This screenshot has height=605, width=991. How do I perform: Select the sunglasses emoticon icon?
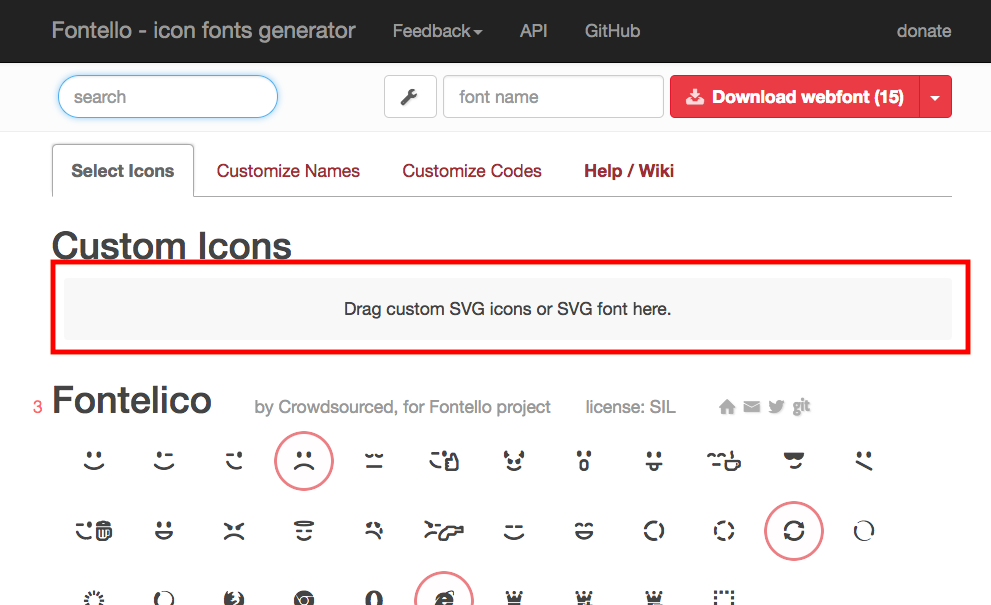(794, 460)
